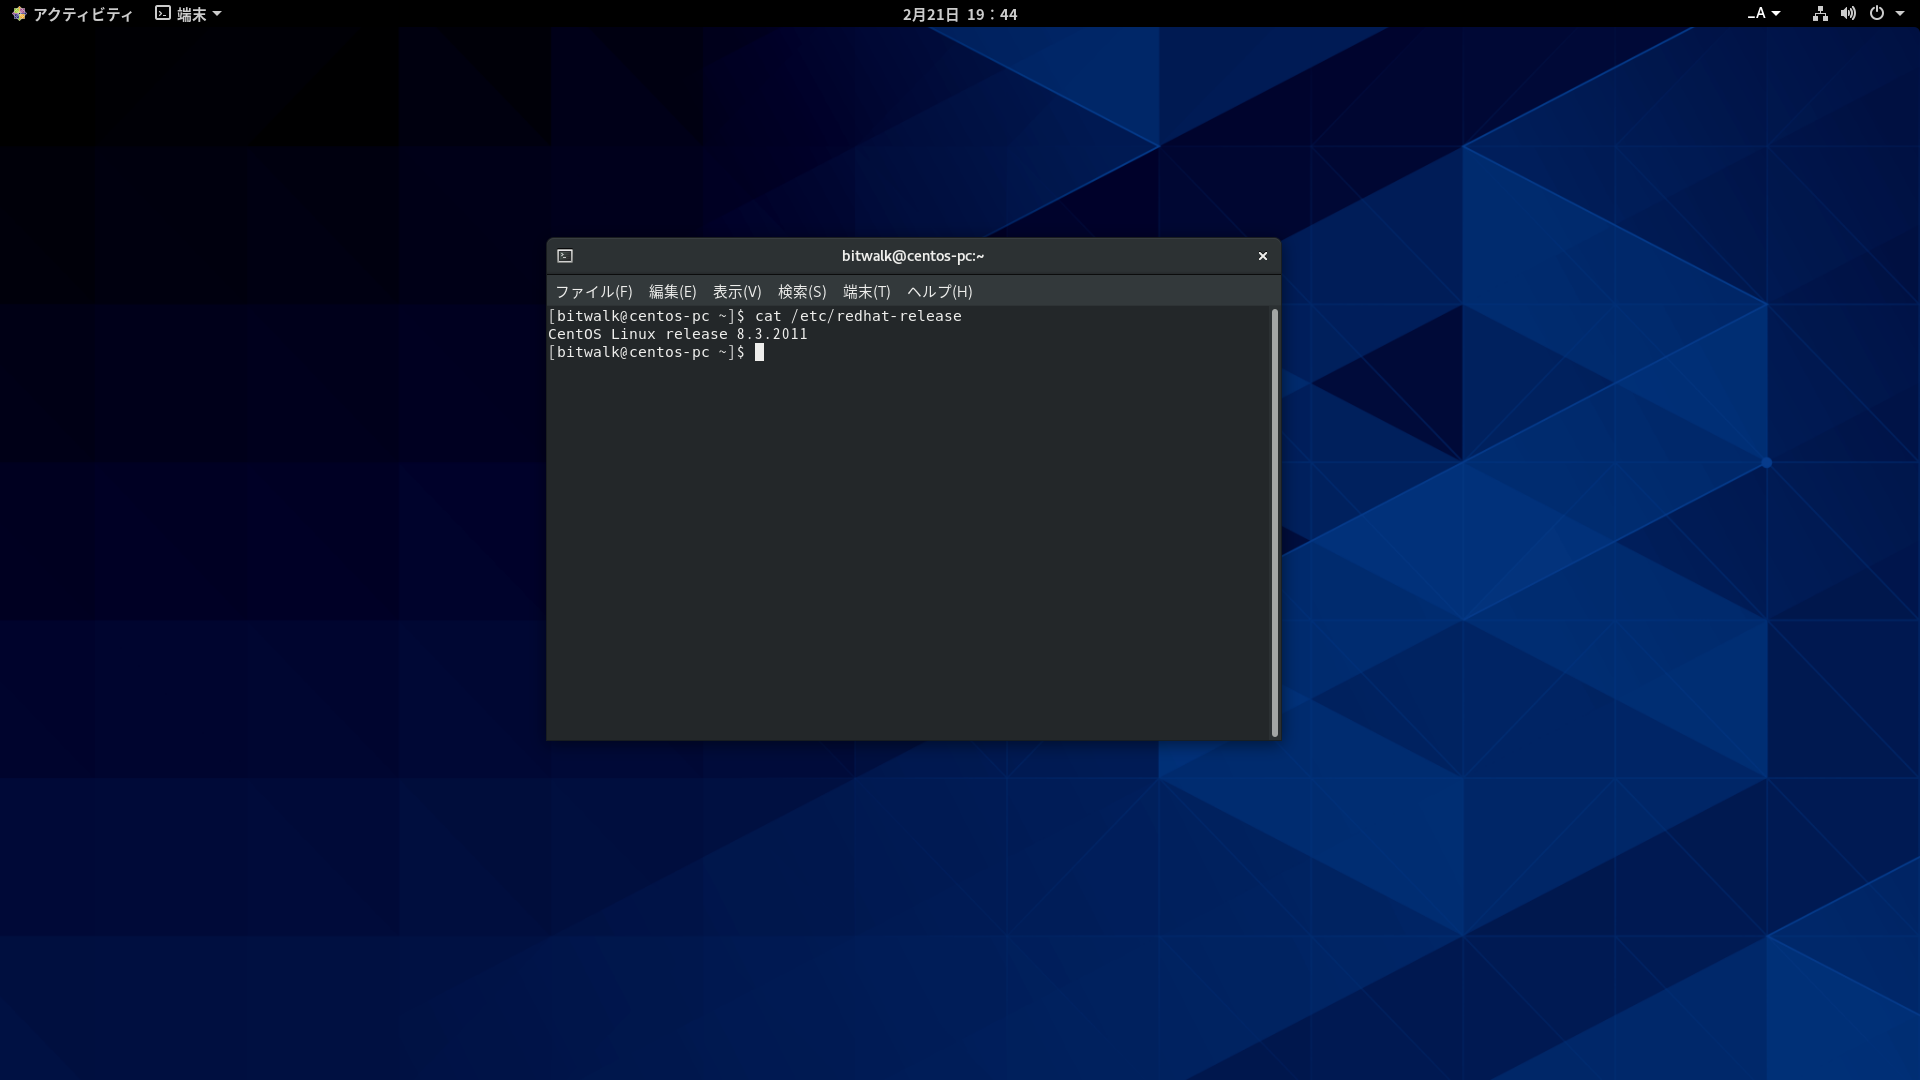Image resolution: width=1920 pixels, height=1080 pixels.
Task: Open the ヘルプ(H) menu
Action: [x=939, y=292]
